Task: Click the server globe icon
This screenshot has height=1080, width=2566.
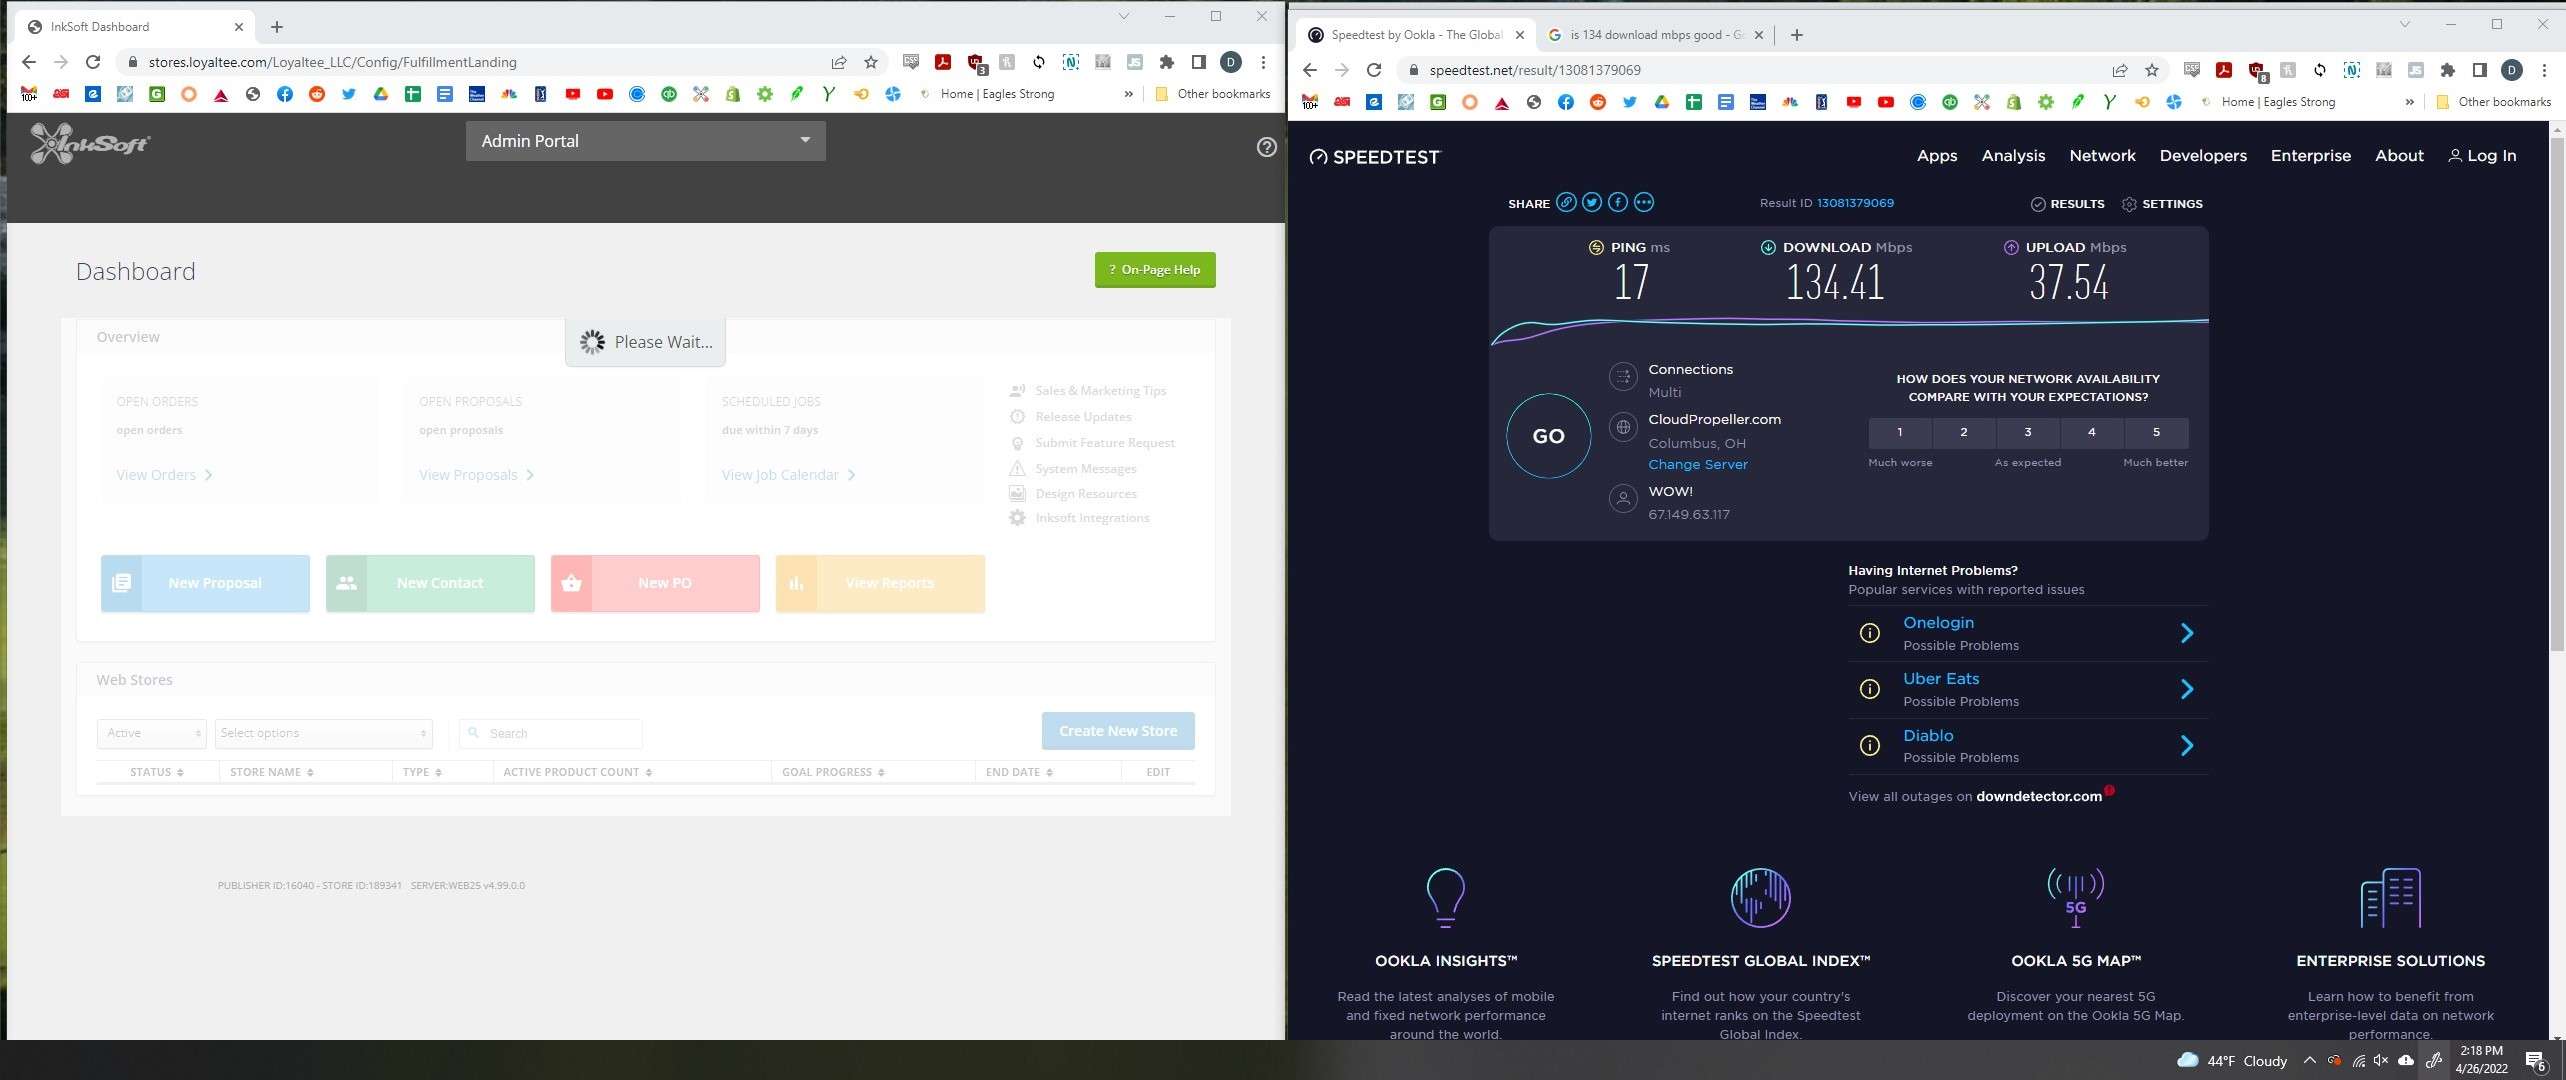Action: pyautogui.click(x=1623, y=427)
